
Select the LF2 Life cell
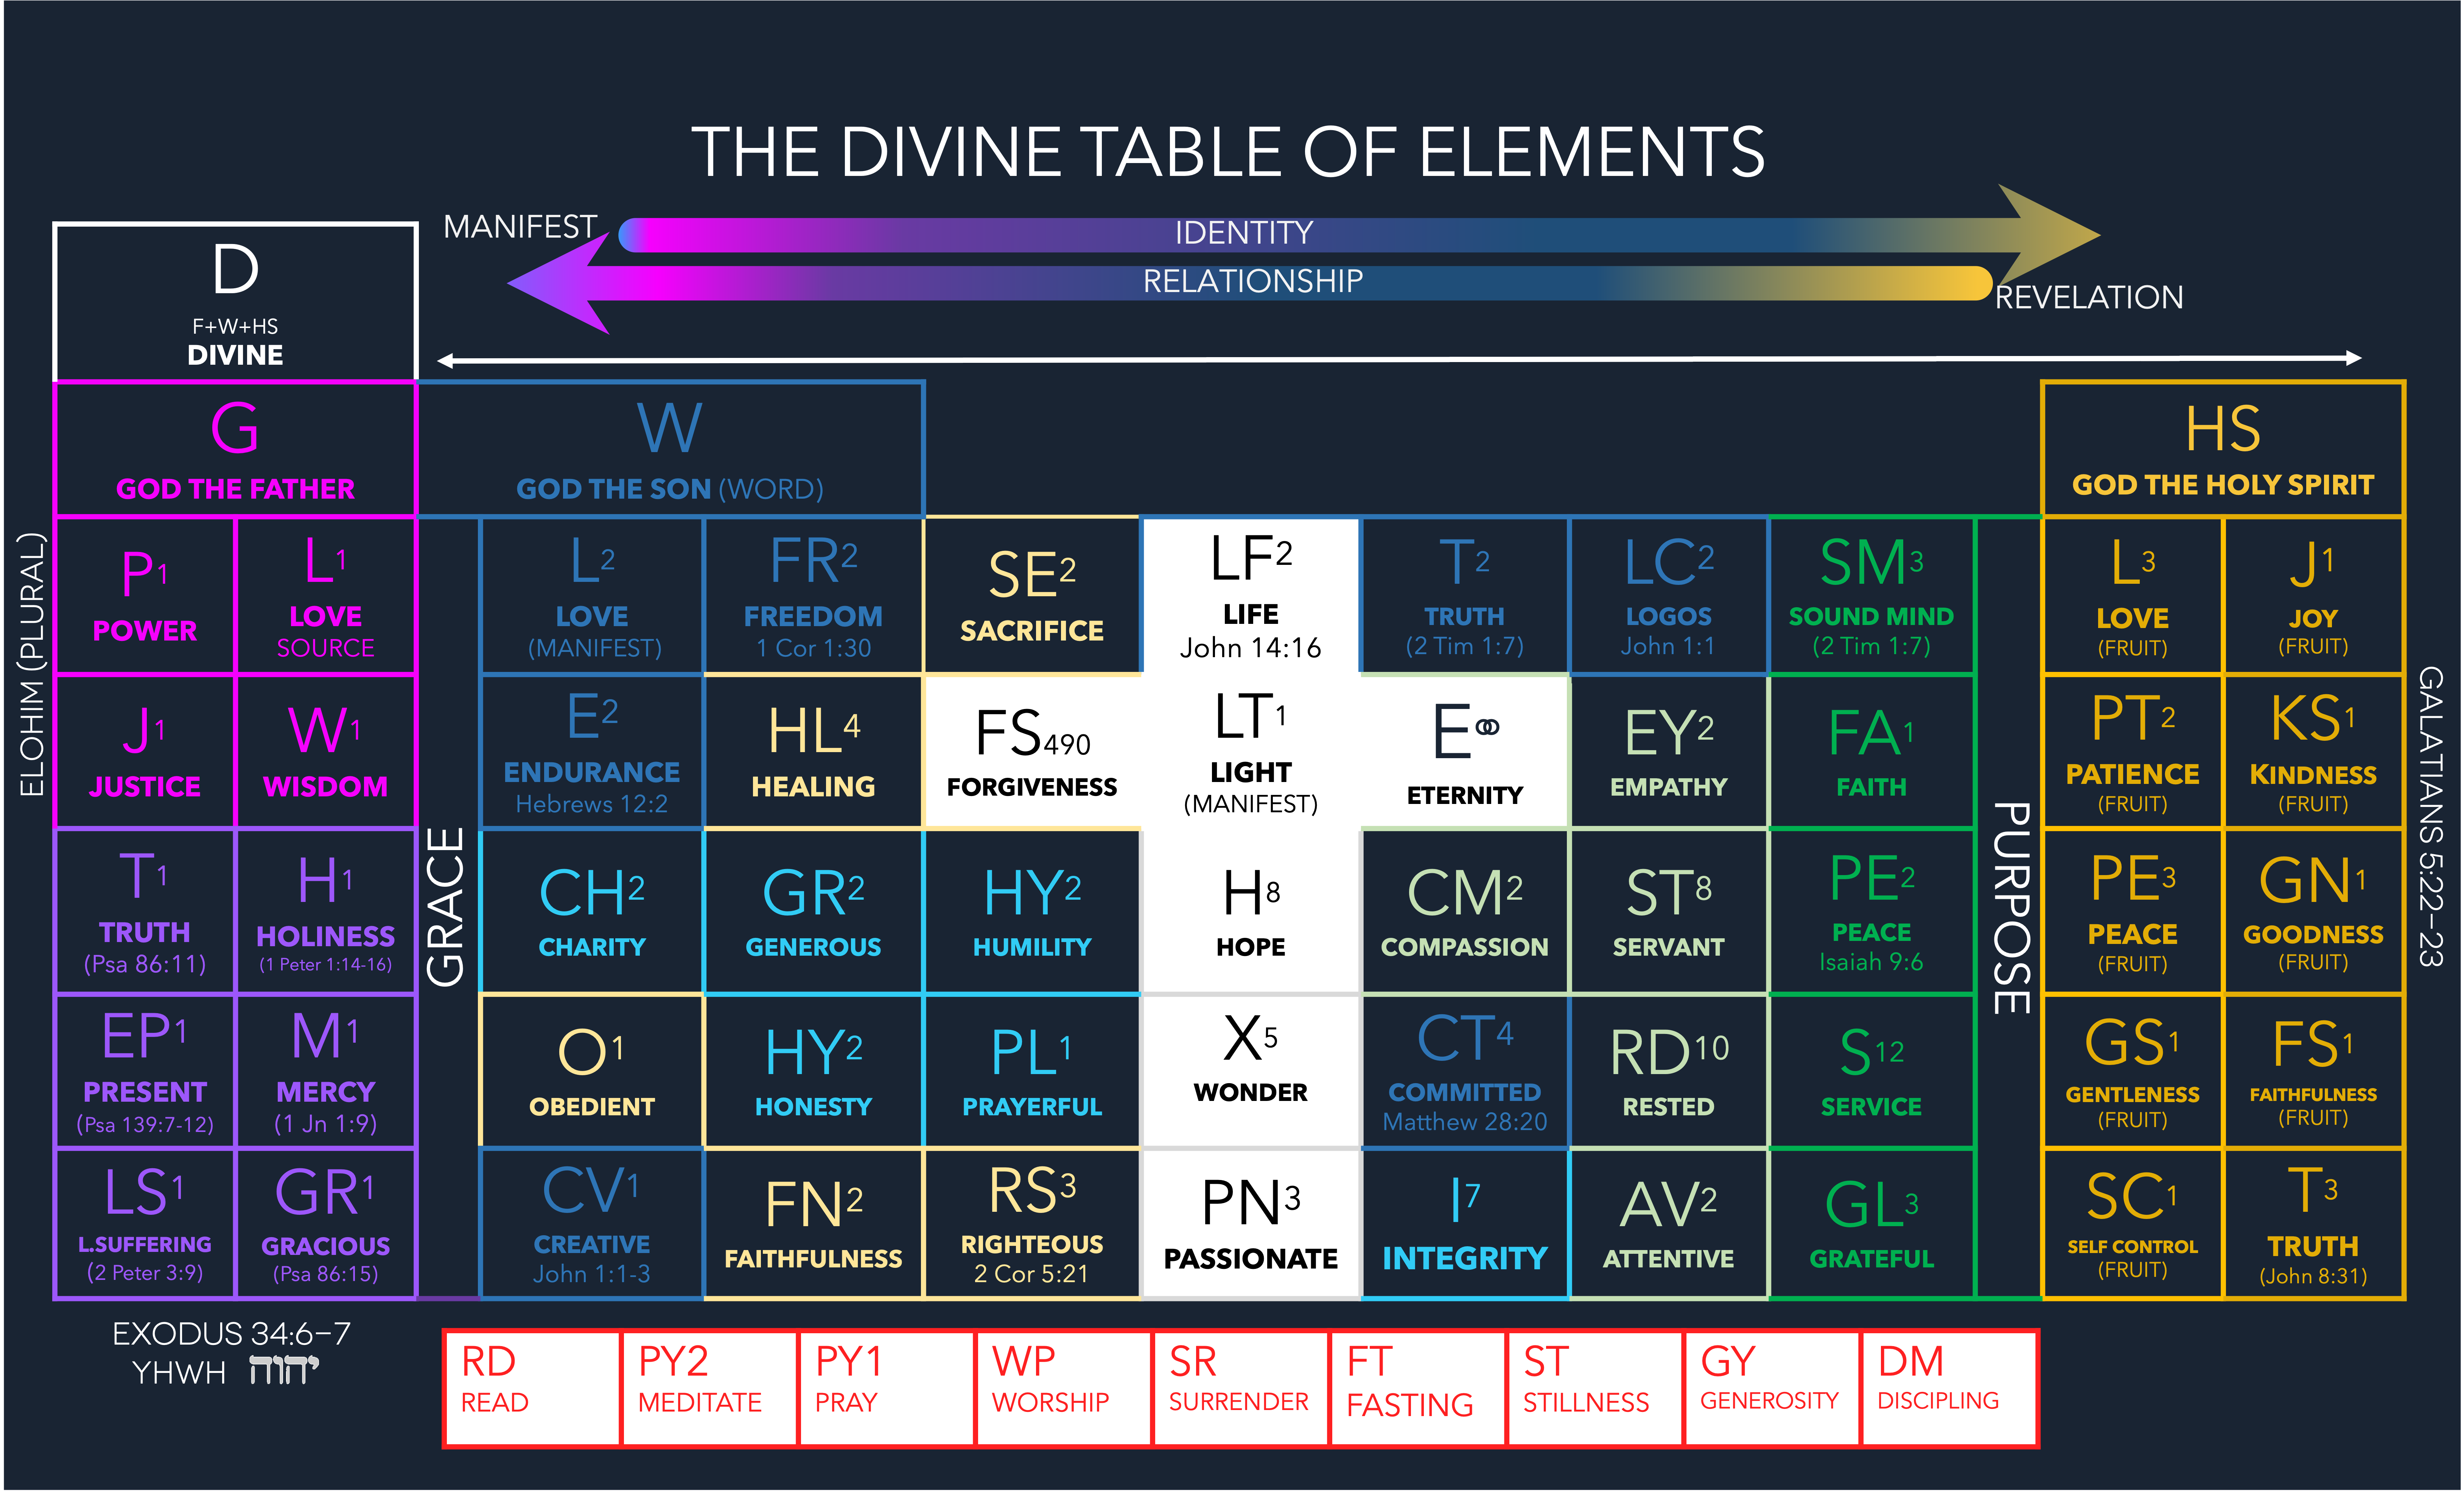[1251, 596]
